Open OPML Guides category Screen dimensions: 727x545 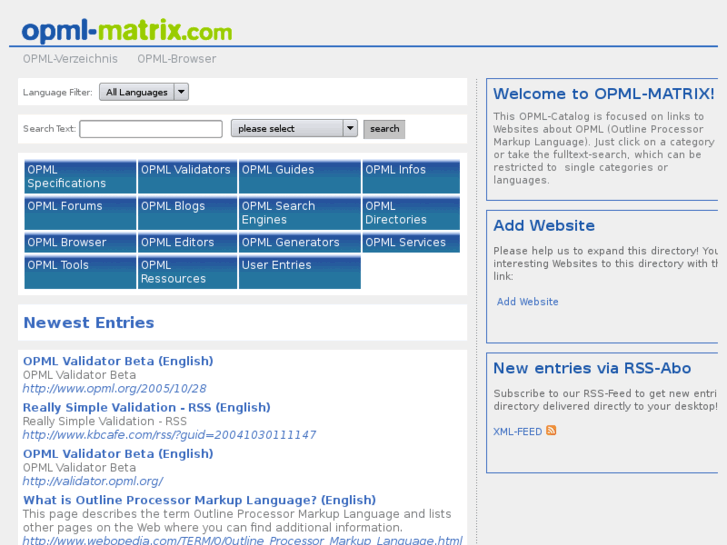click(x=300, y=177)
